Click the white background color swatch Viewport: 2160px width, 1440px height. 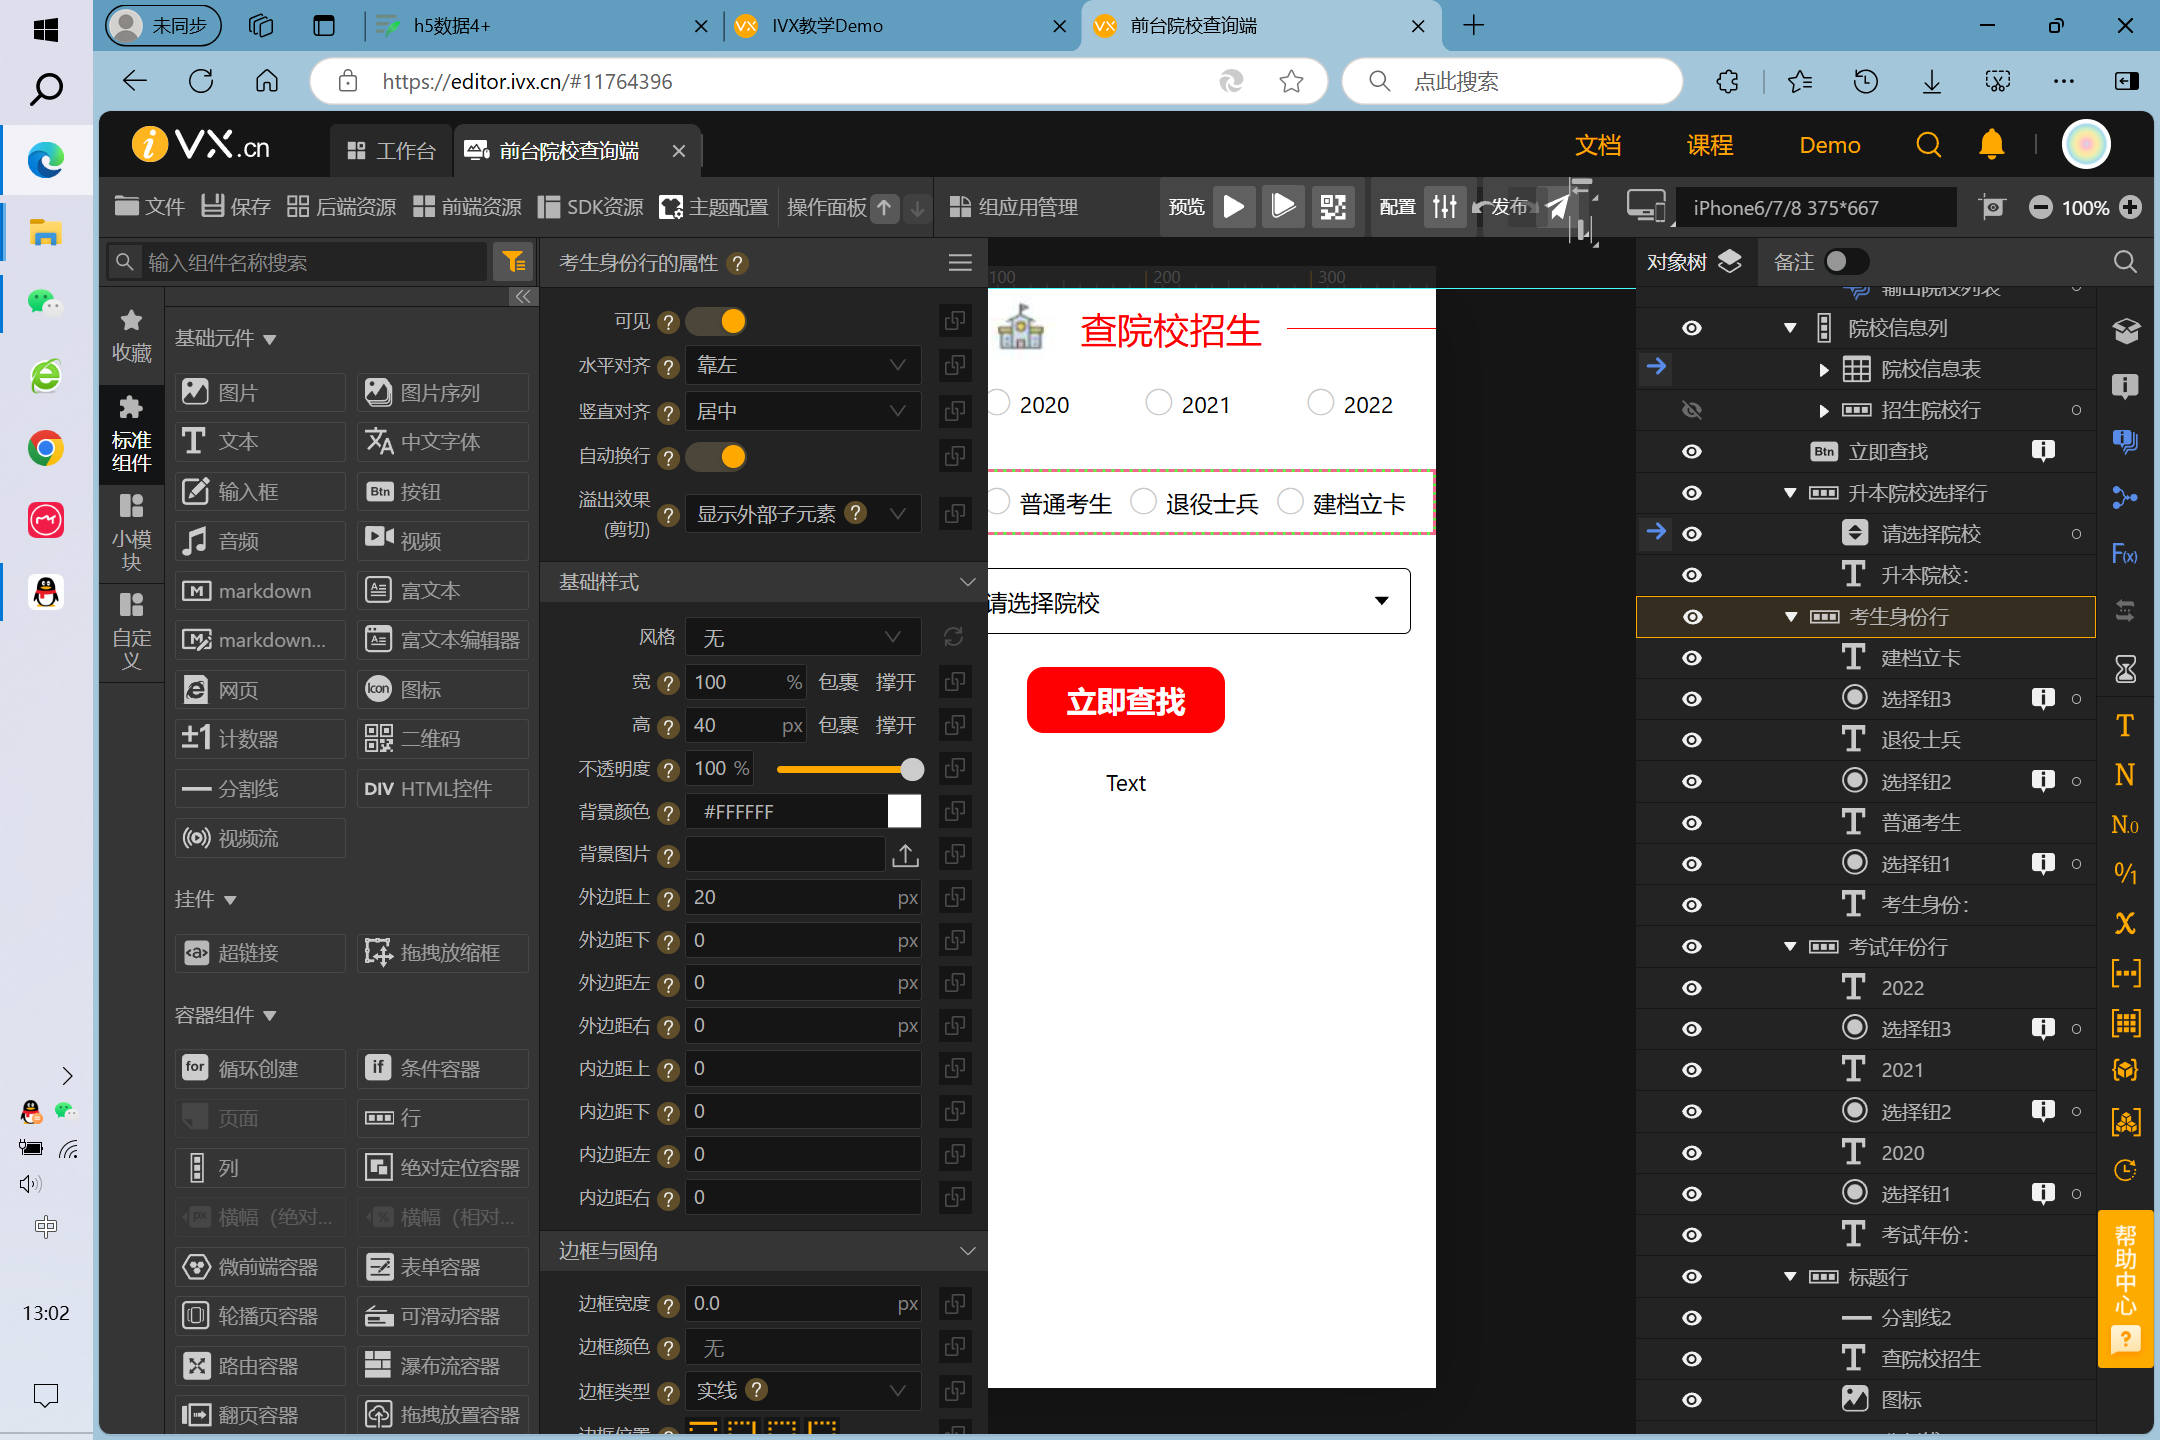click(904, 812)
